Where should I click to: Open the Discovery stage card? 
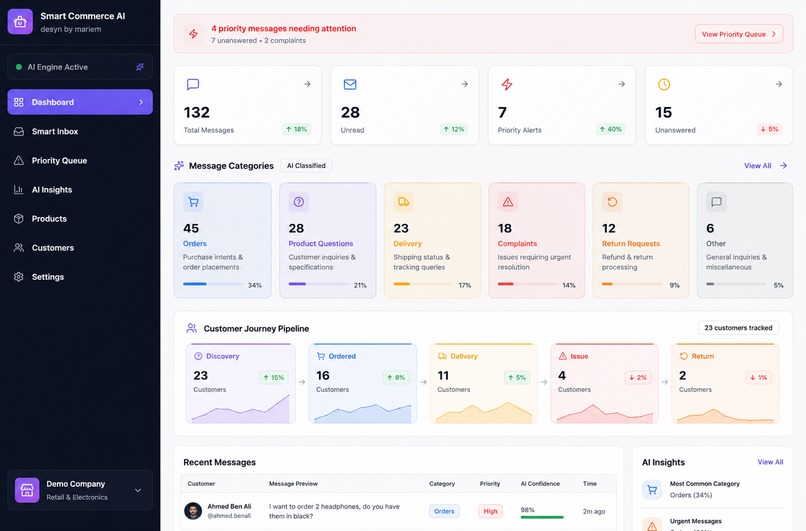(x=241, y=383)
